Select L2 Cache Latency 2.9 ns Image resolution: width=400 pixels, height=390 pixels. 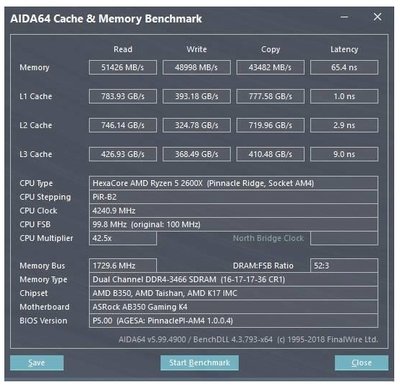coord(344,125)
